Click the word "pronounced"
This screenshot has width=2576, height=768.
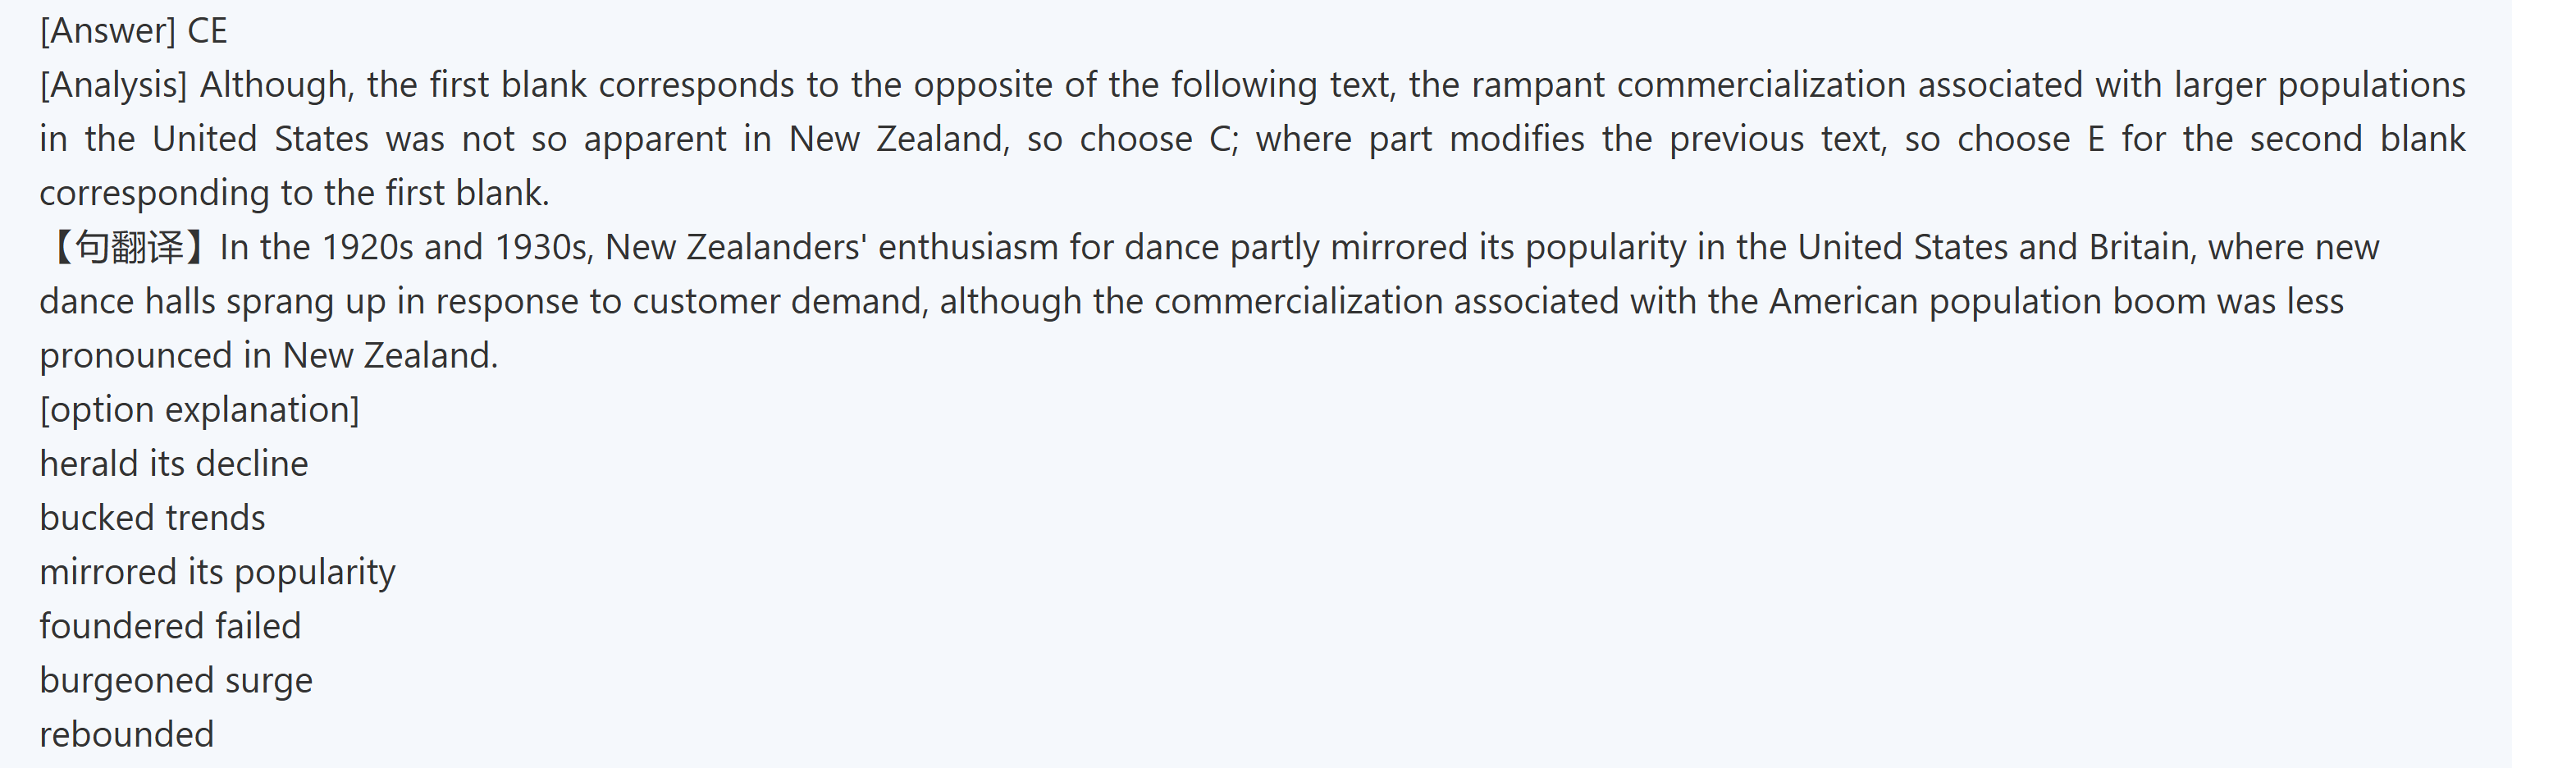click(135, 356)
